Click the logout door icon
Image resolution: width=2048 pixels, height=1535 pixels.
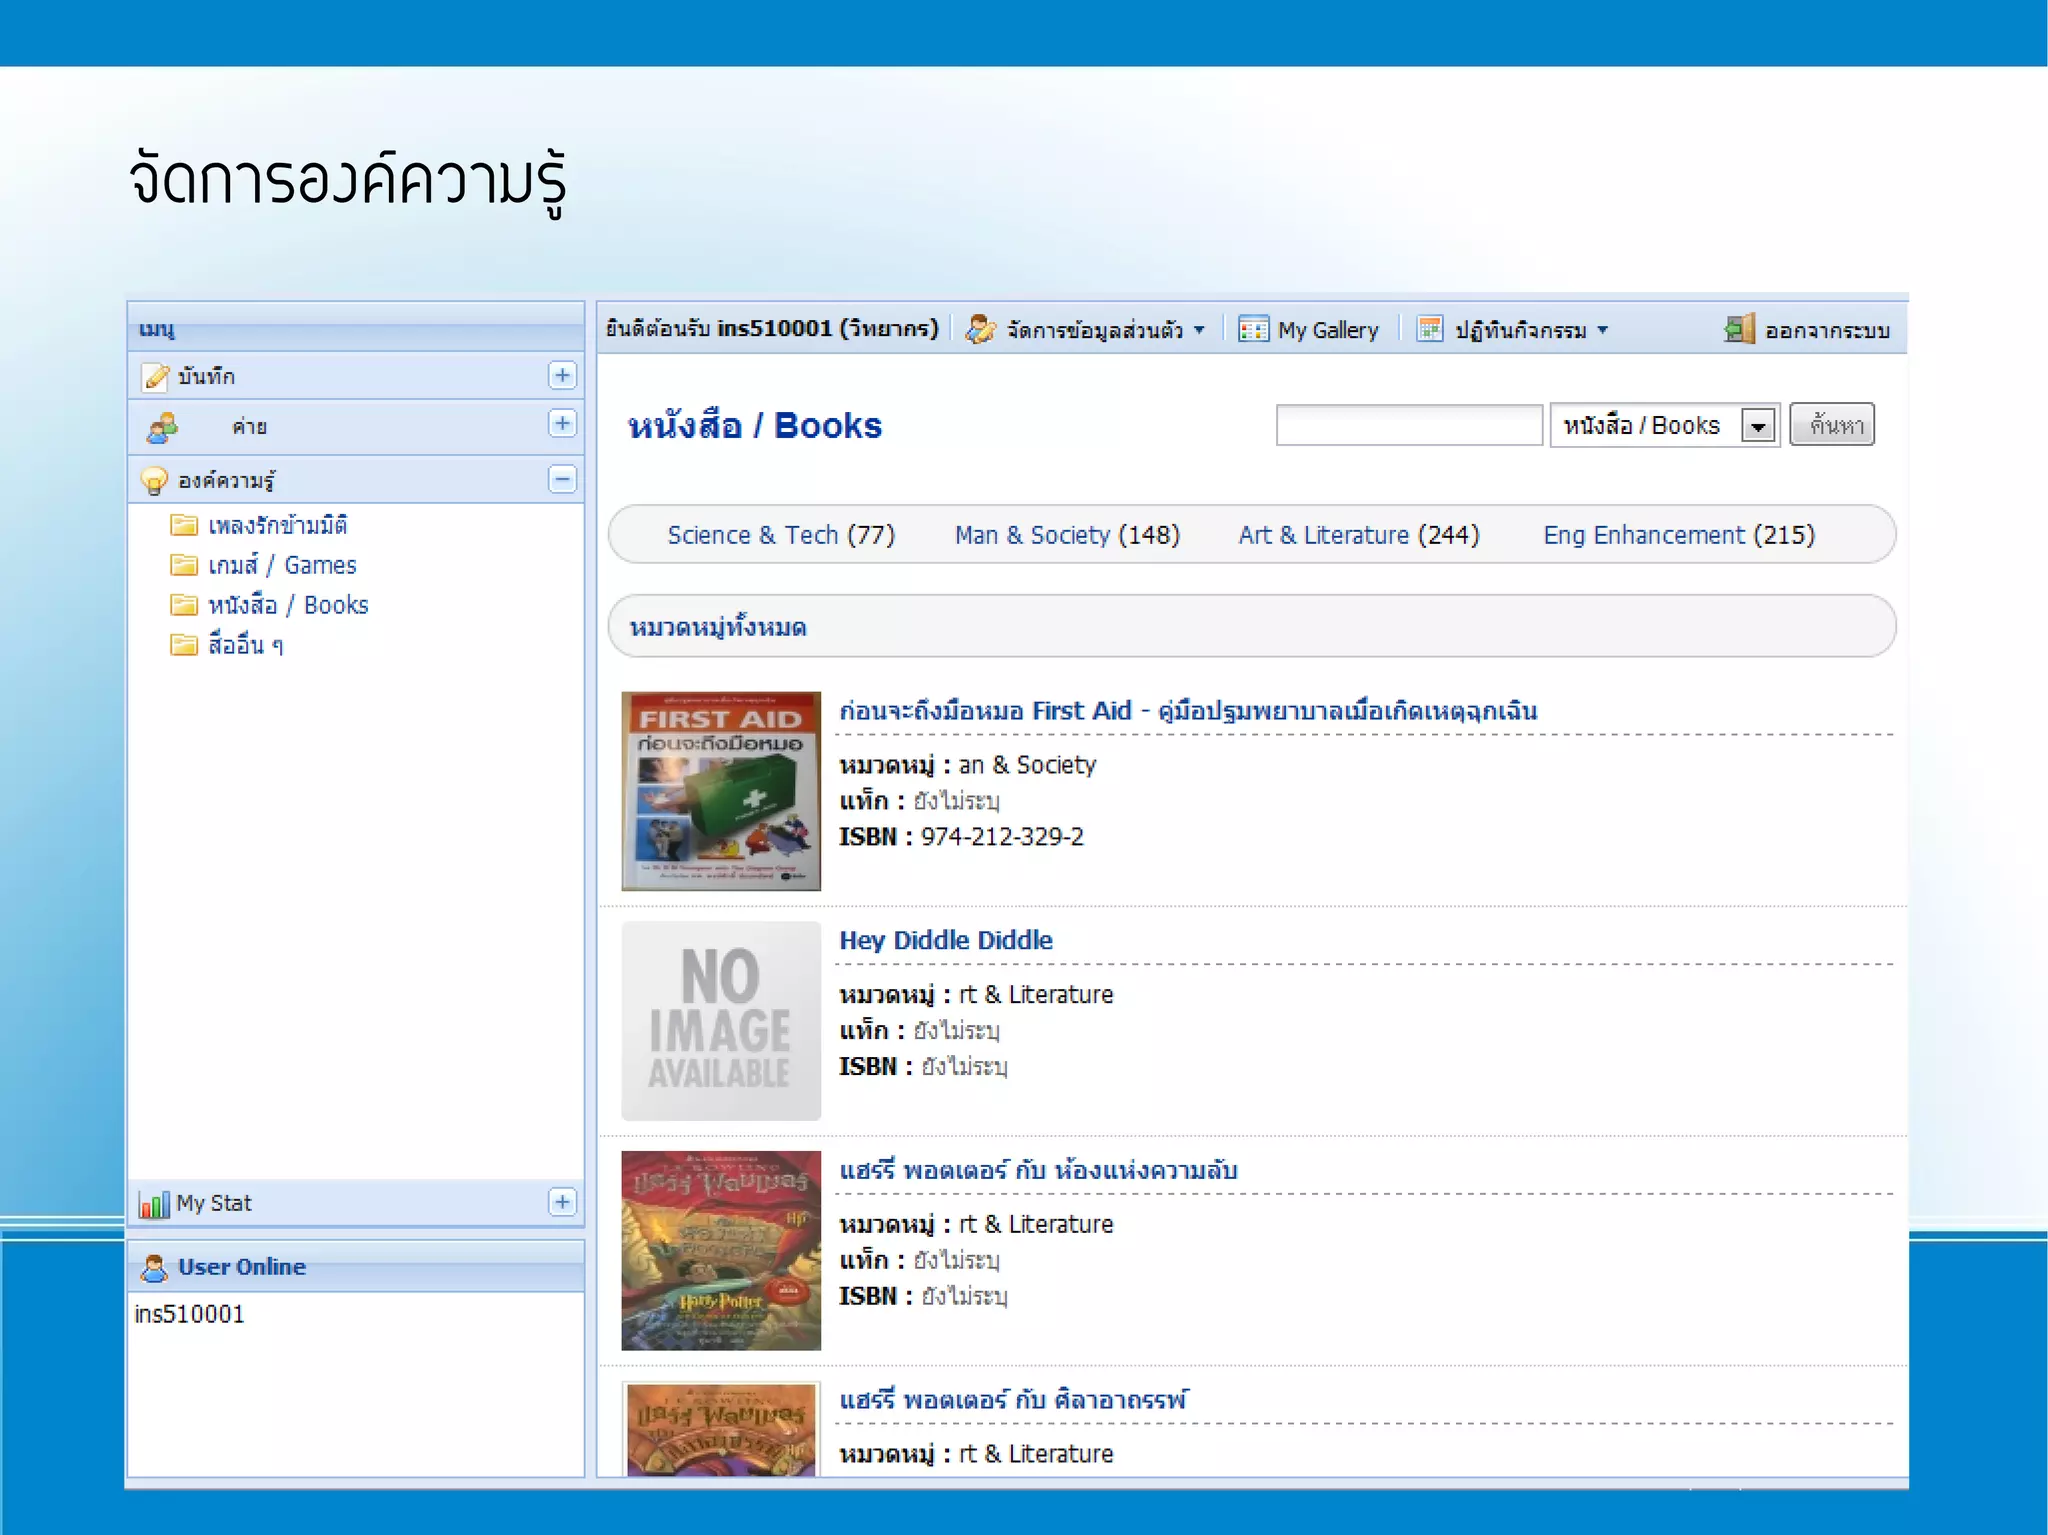pos(1739,329)
